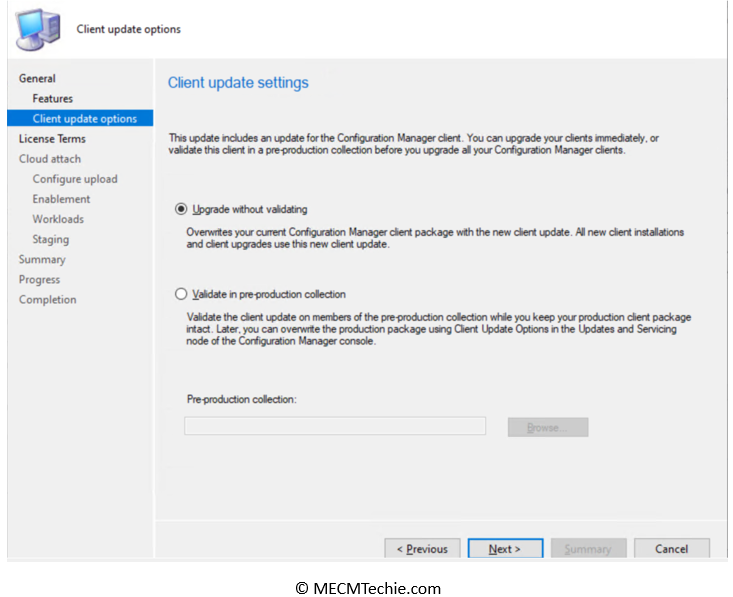Image resolution: width=733 pixels, height=597 pixels.
Task: Click the intro text 'This update includes'
Action: (413, 144)
